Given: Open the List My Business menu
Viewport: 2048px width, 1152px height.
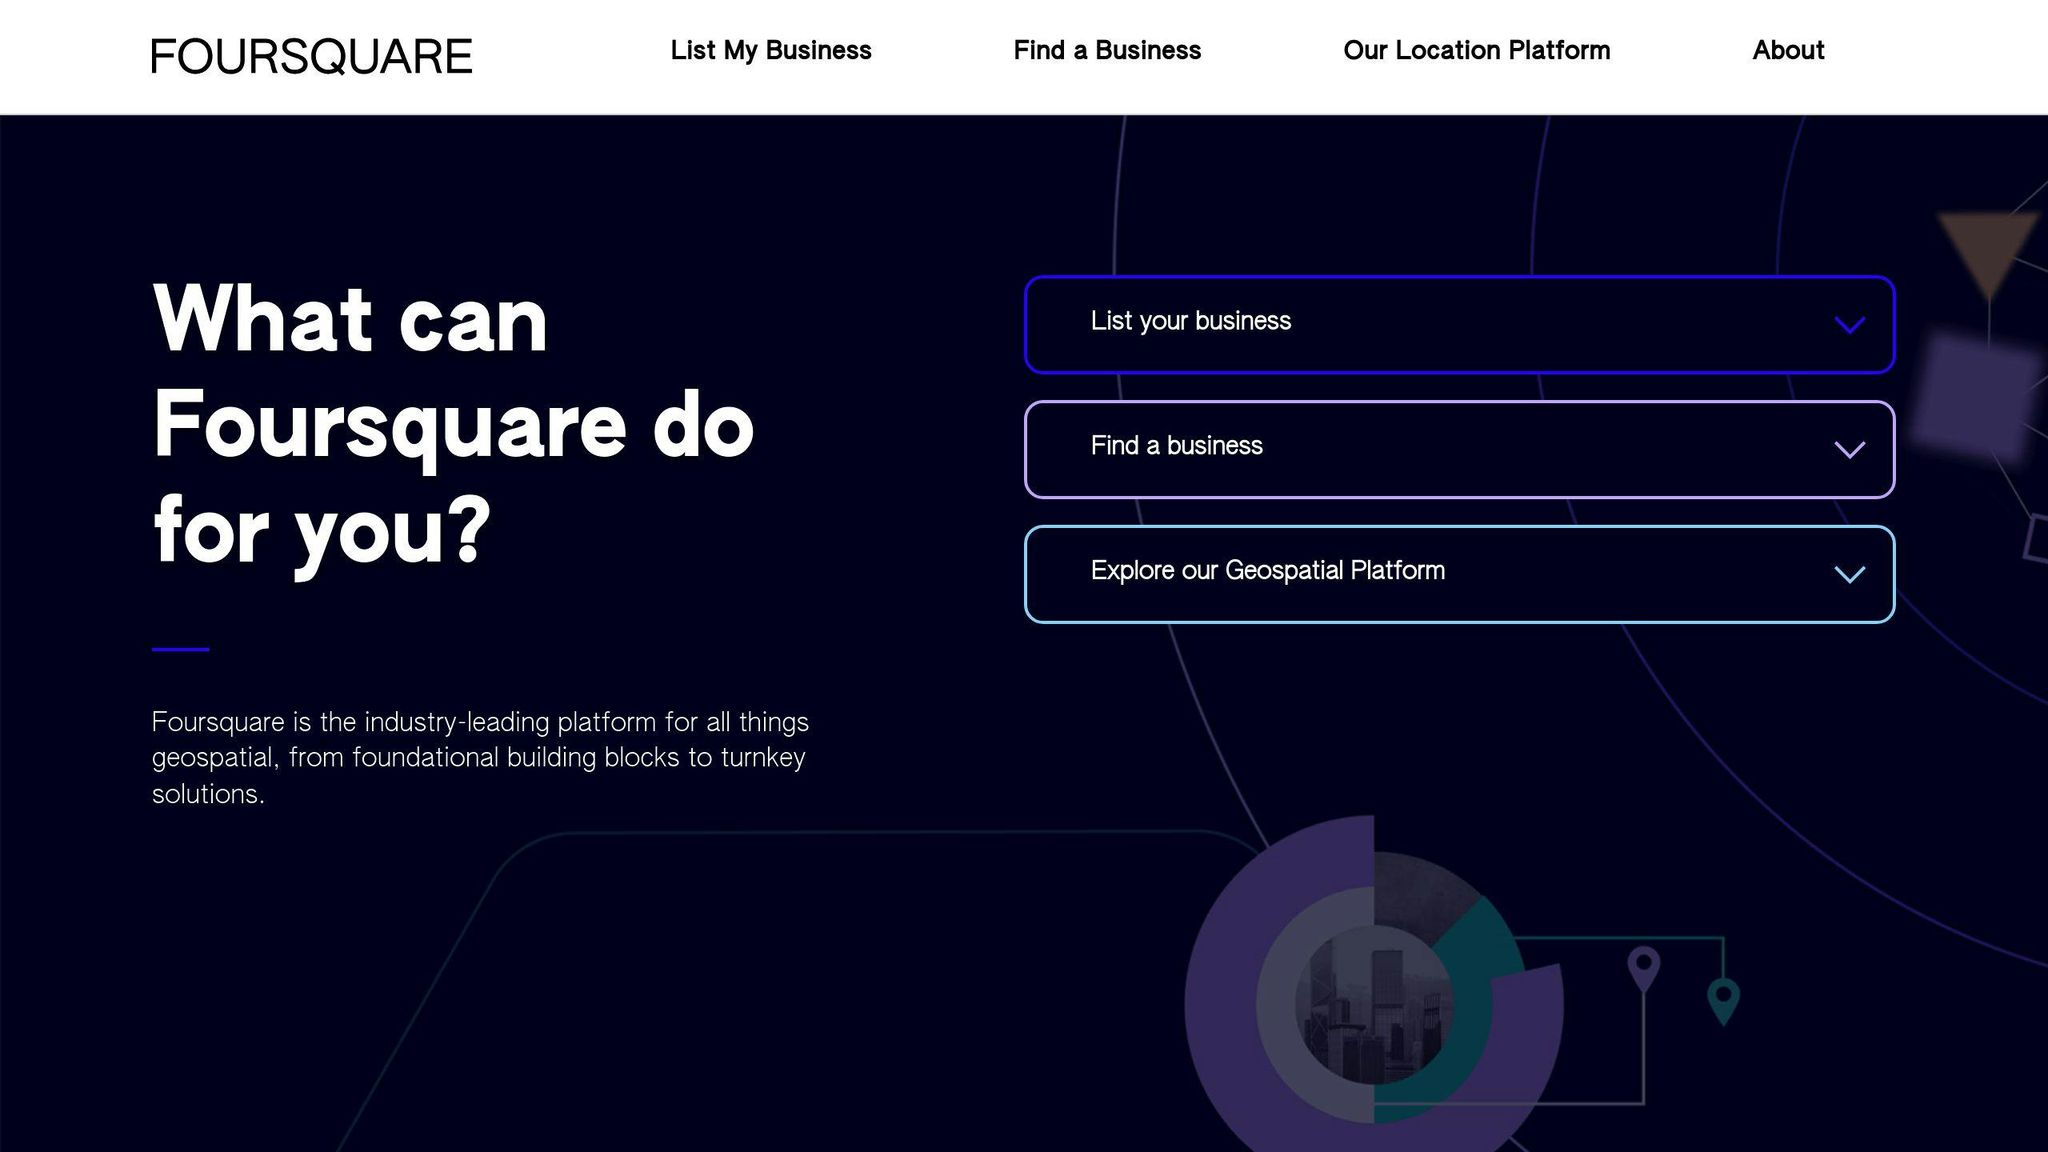Looking at the screenshot, I should point(770,50).
